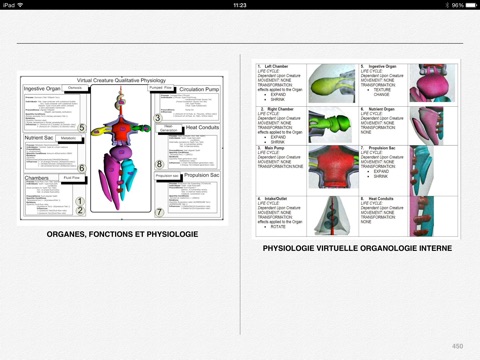Tap '1. Left Chamber' table heading

pyautogui.click(x=273, y=67)
